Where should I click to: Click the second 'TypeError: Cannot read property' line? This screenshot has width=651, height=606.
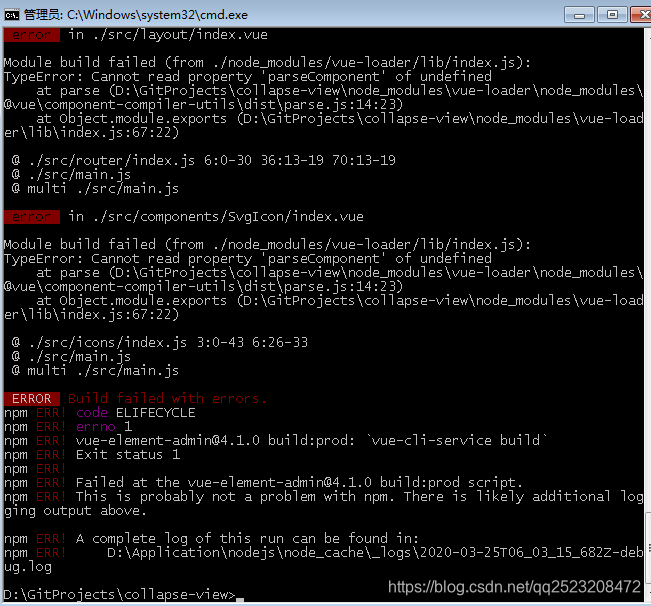(247, 258)
